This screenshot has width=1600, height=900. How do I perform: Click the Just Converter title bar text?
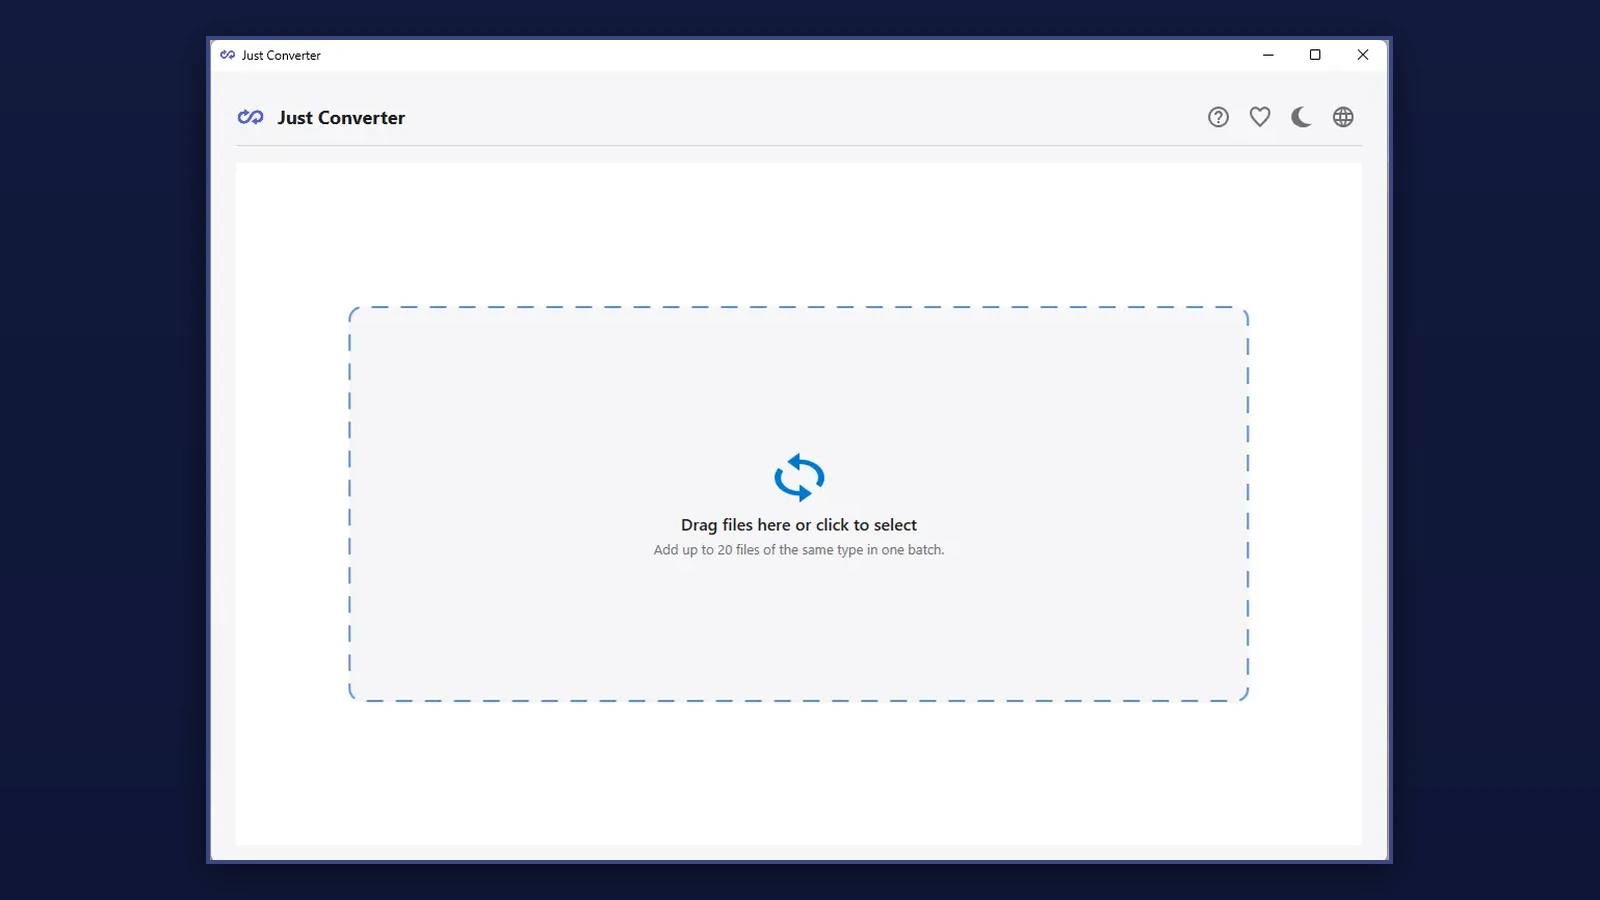[280, 55]
